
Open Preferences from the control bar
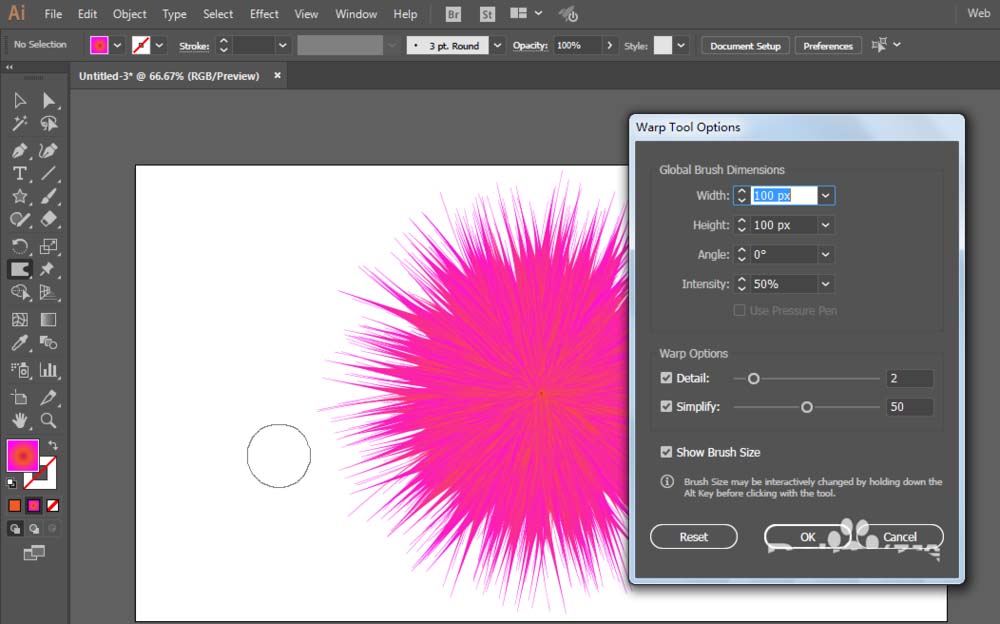coord(828,46)
